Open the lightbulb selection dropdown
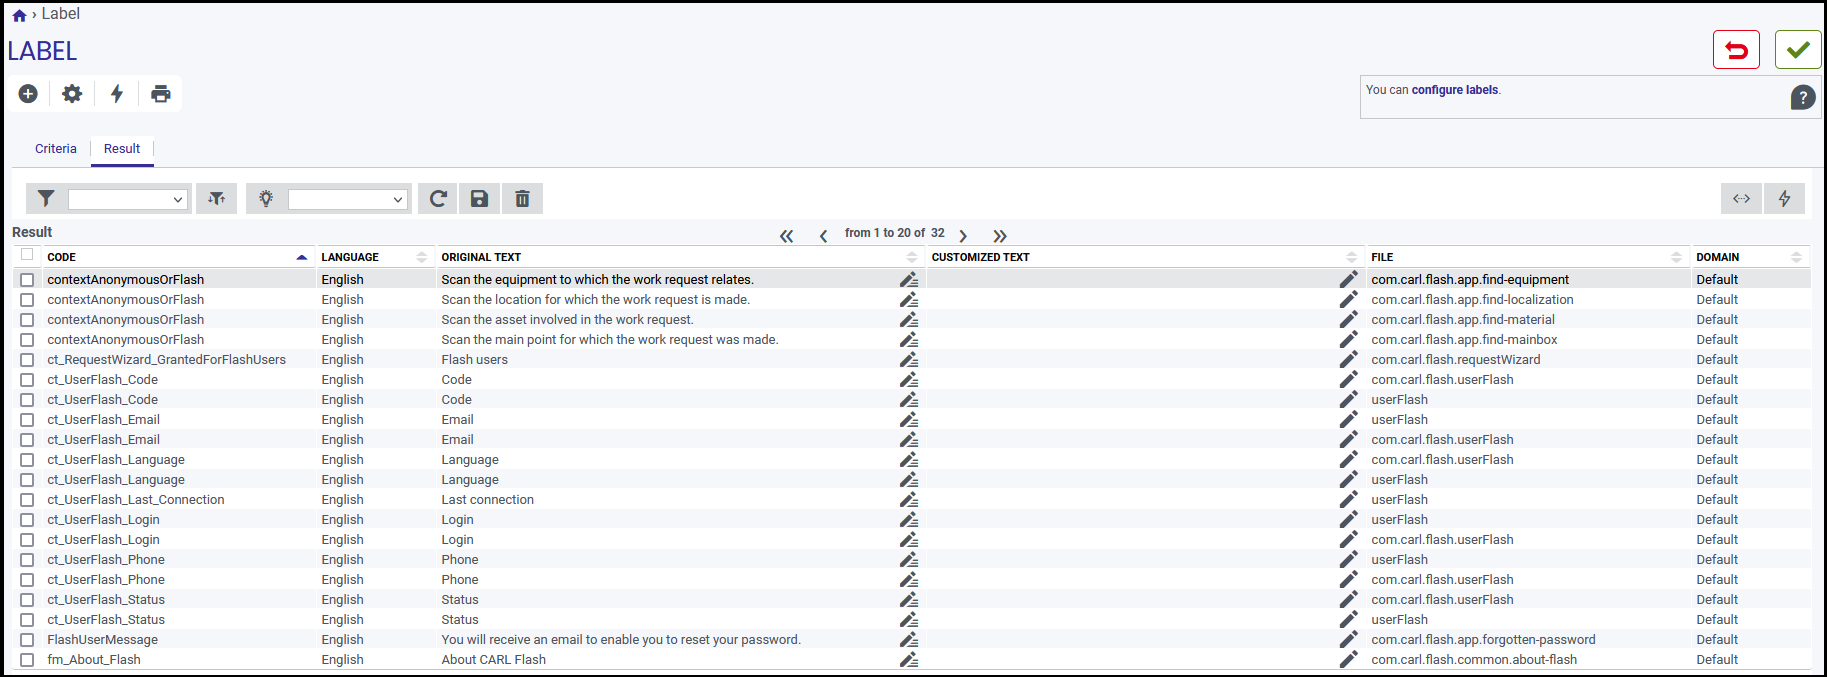The image size is (1827, 677). [349, 199]
